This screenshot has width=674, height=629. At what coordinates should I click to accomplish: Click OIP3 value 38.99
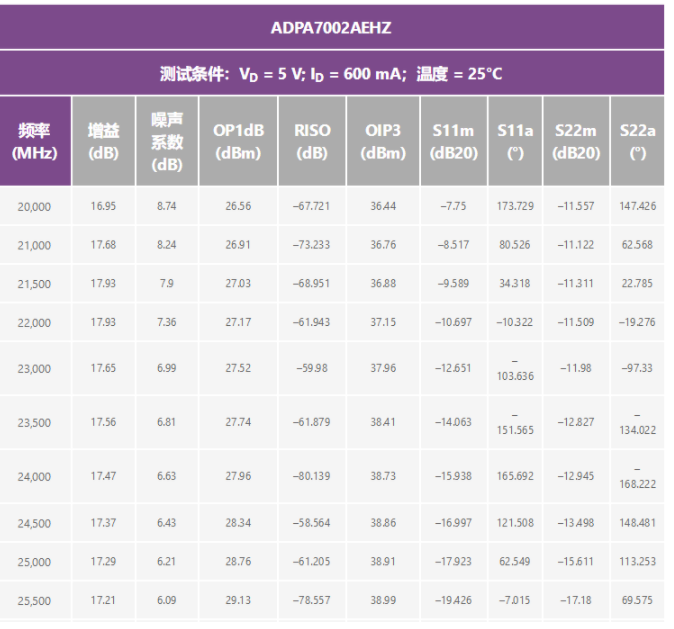click(x=383, y=600)
